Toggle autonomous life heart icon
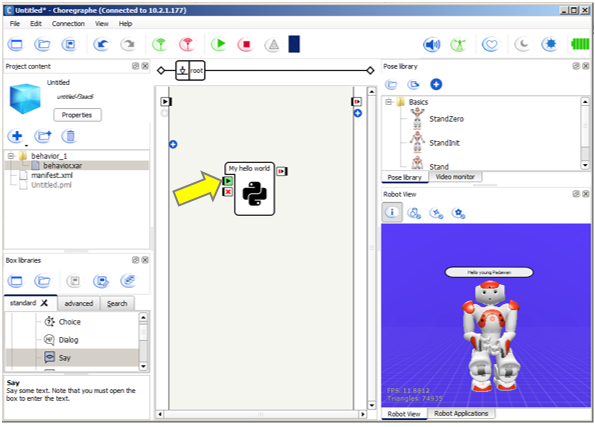 tap(491, 45)
